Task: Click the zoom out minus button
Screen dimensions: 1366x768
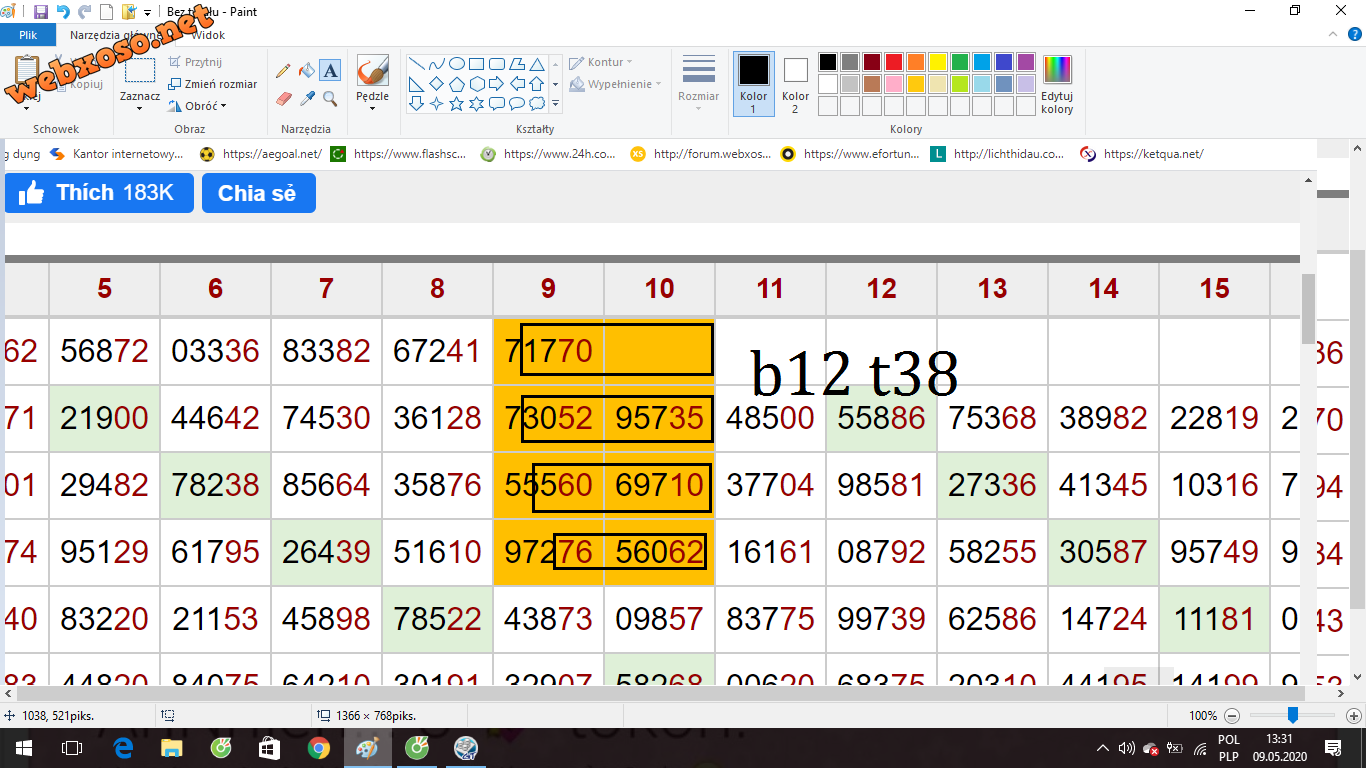Action: [x=1232, y=716]
